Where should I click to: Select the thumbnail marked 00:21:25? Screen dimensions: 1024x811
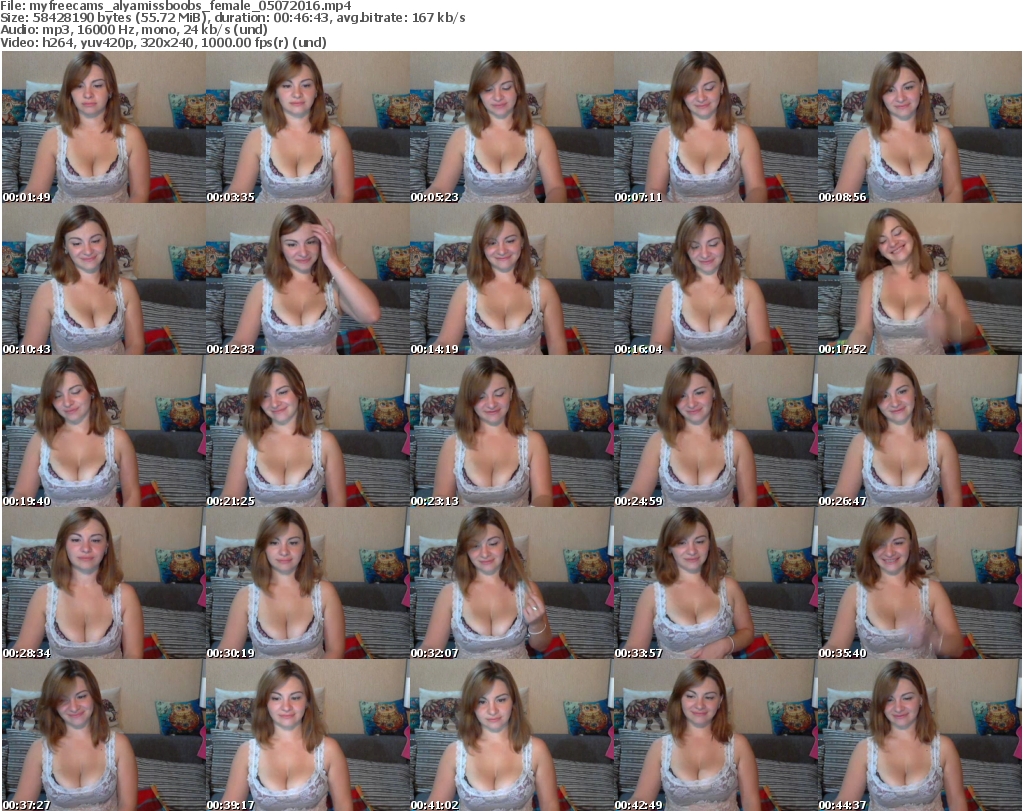(x=308, y=431)
